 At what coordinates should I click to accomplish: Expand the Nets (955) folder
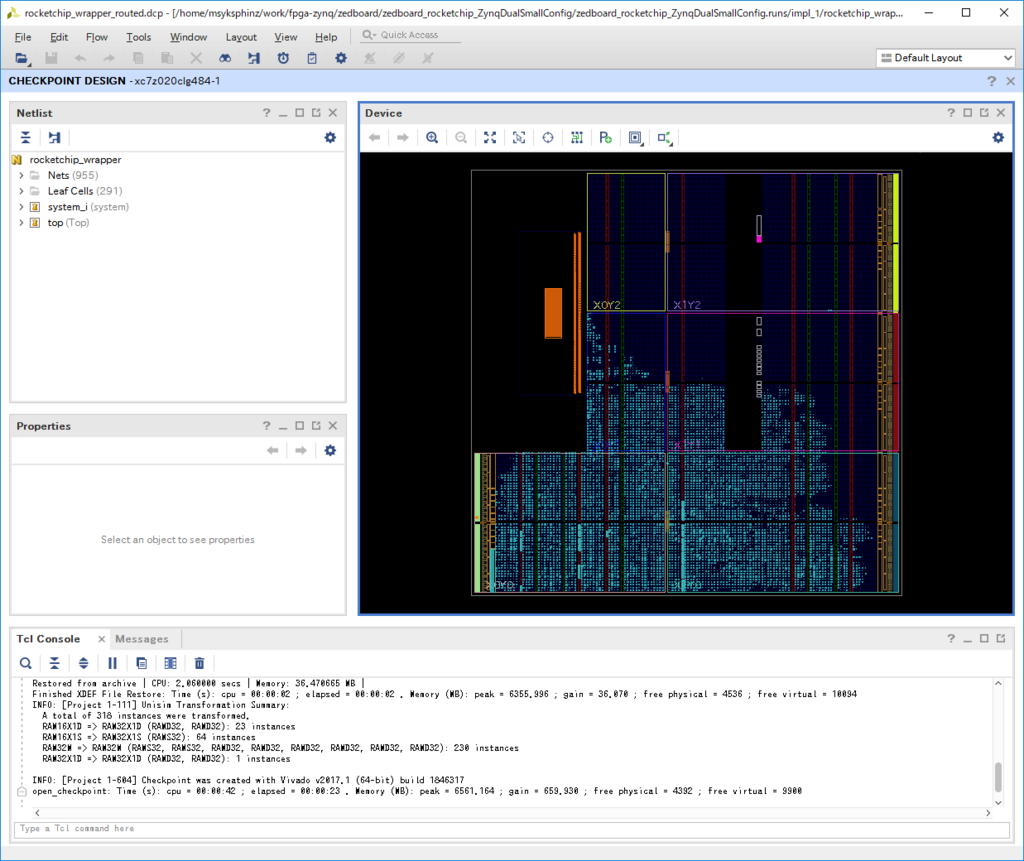(x=21, y=176)
